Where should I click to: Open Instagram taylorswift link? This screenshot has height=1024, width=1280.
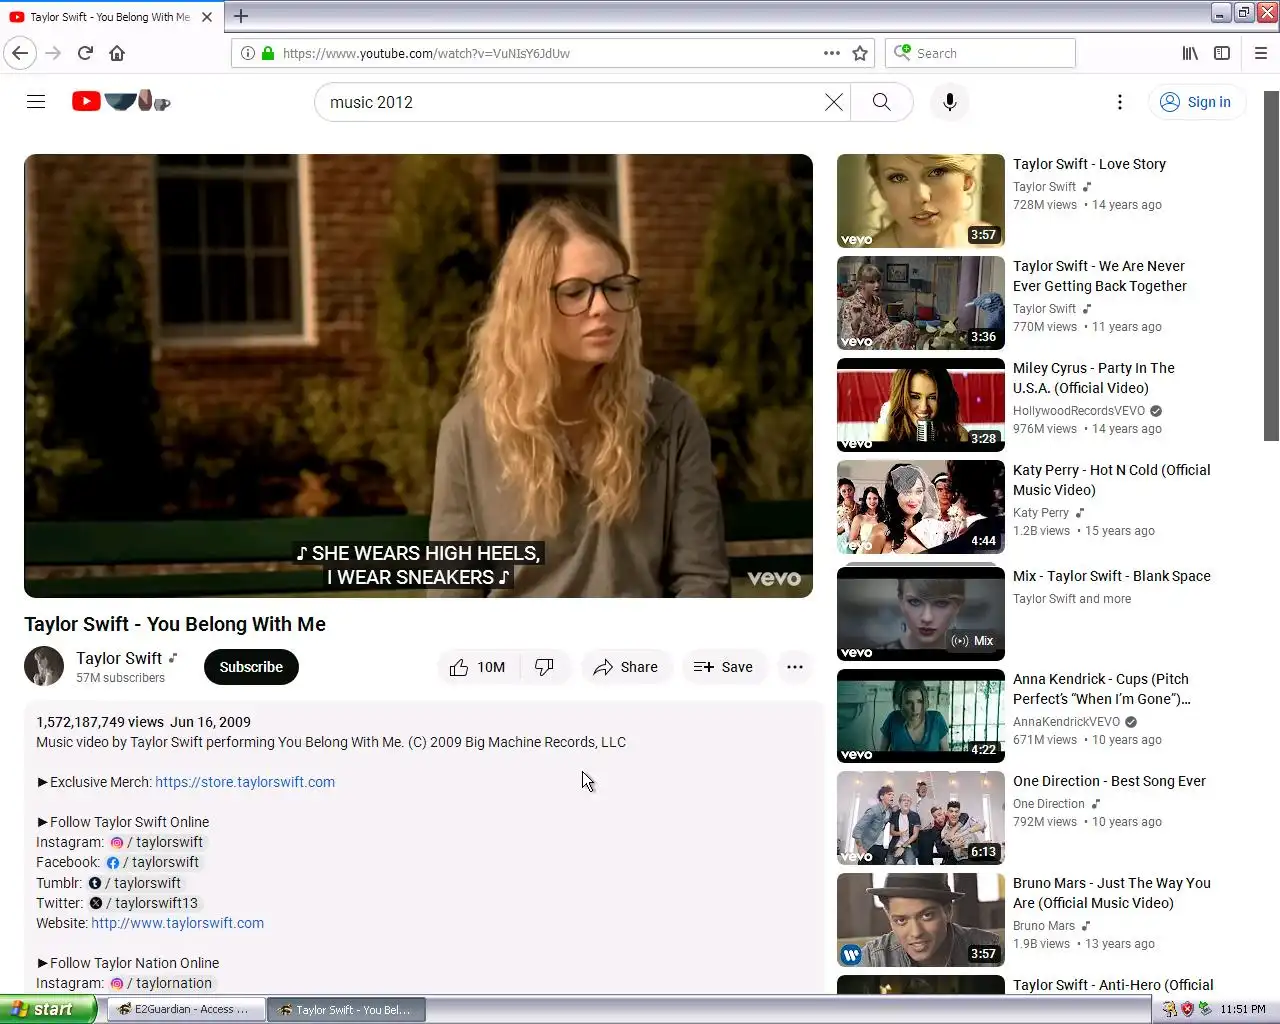click(156, 842)
